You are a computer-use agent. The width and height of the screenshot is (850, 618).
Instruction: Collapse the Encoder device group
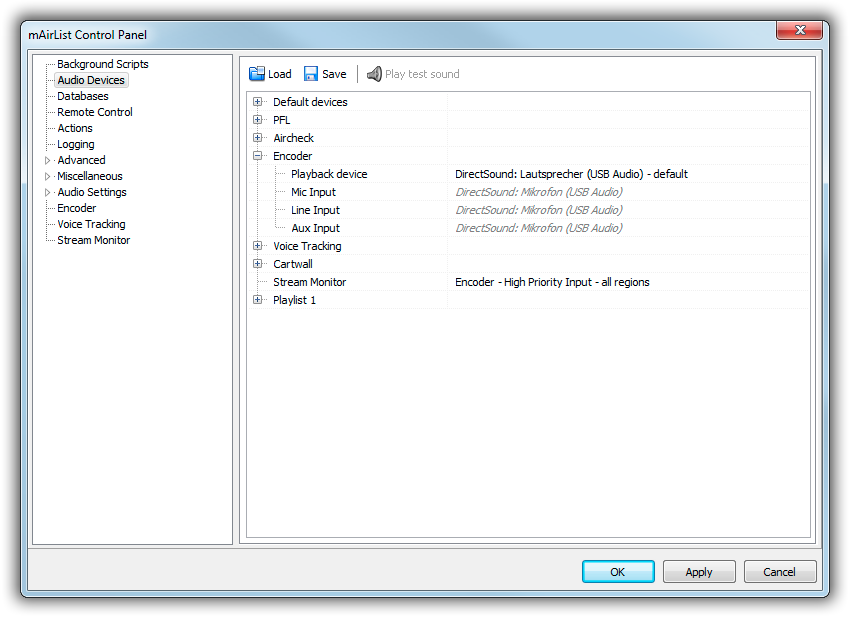click(258, 156)
